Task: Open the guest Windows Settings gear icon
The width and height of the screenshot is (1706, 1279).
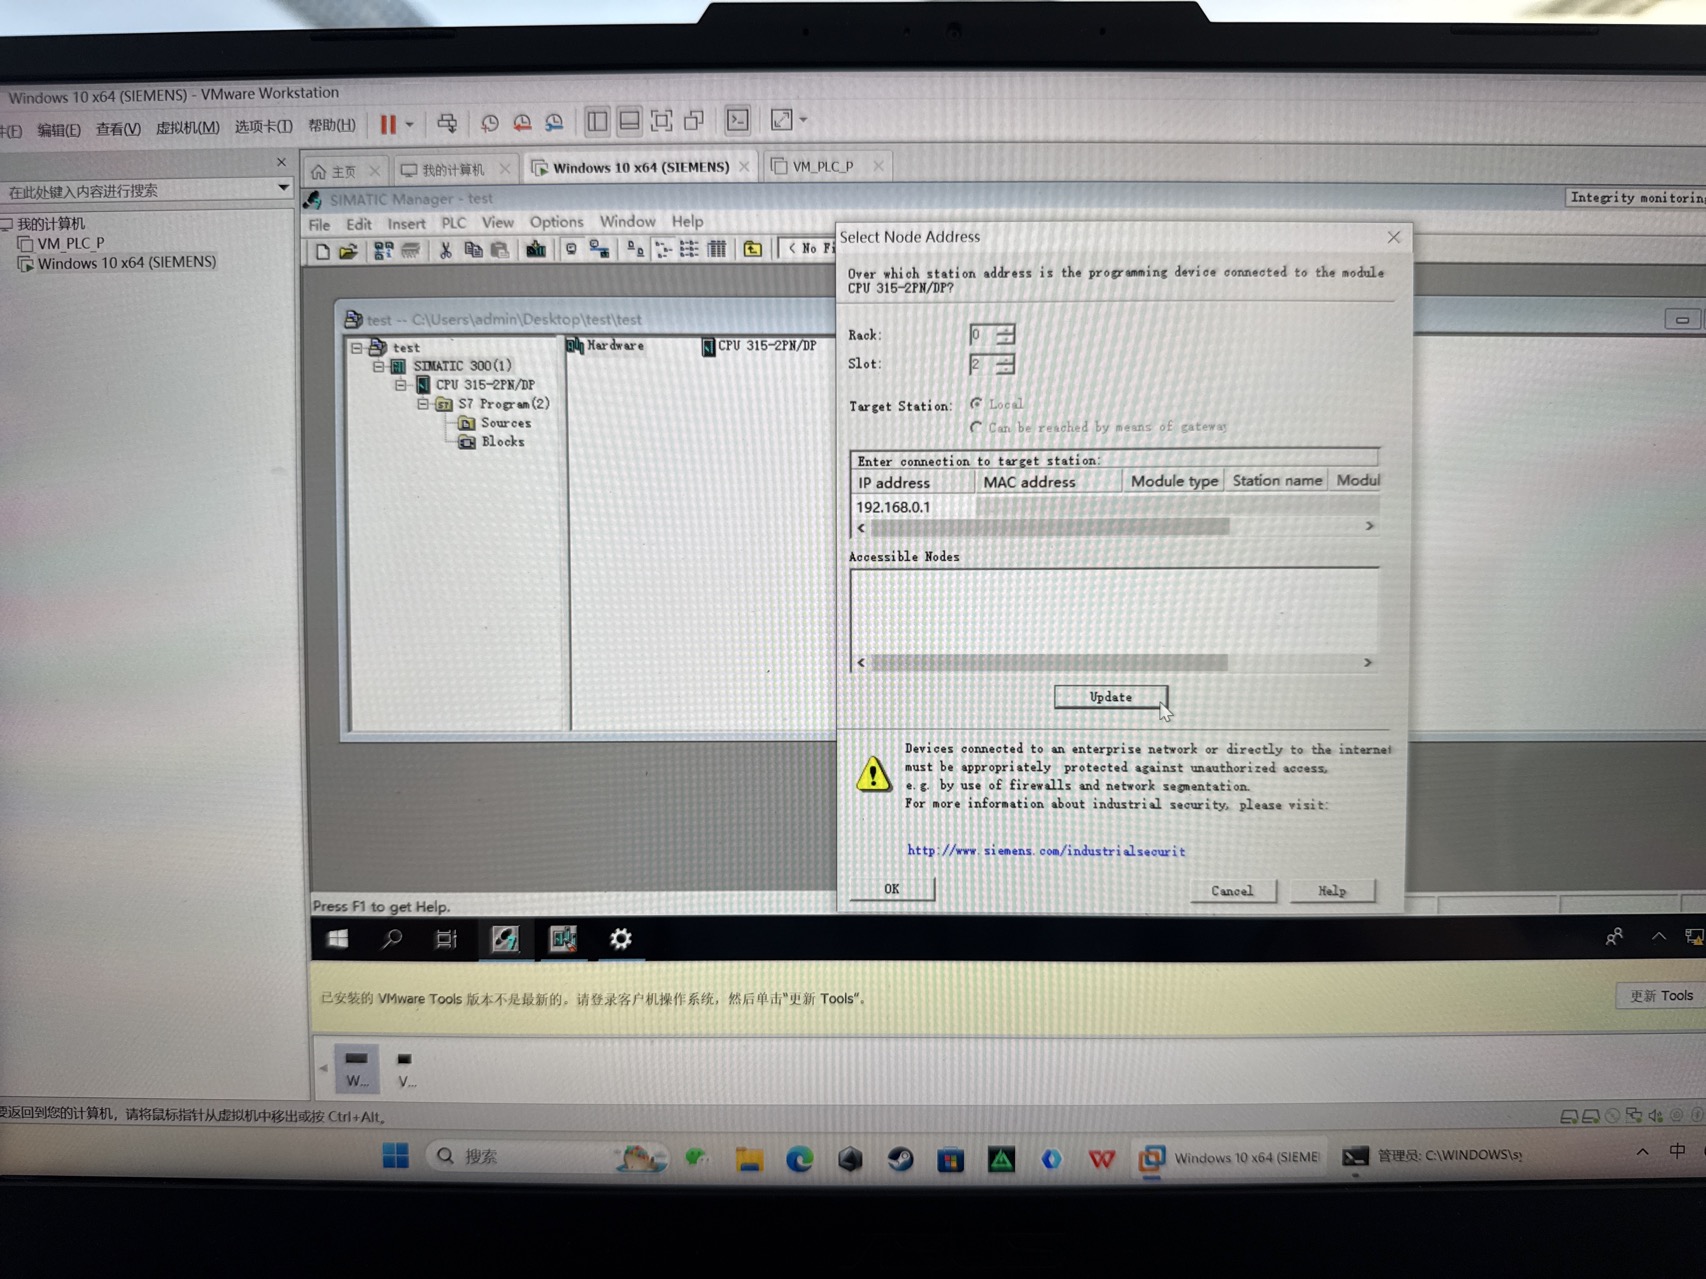Action: click(x=621, y=939)
